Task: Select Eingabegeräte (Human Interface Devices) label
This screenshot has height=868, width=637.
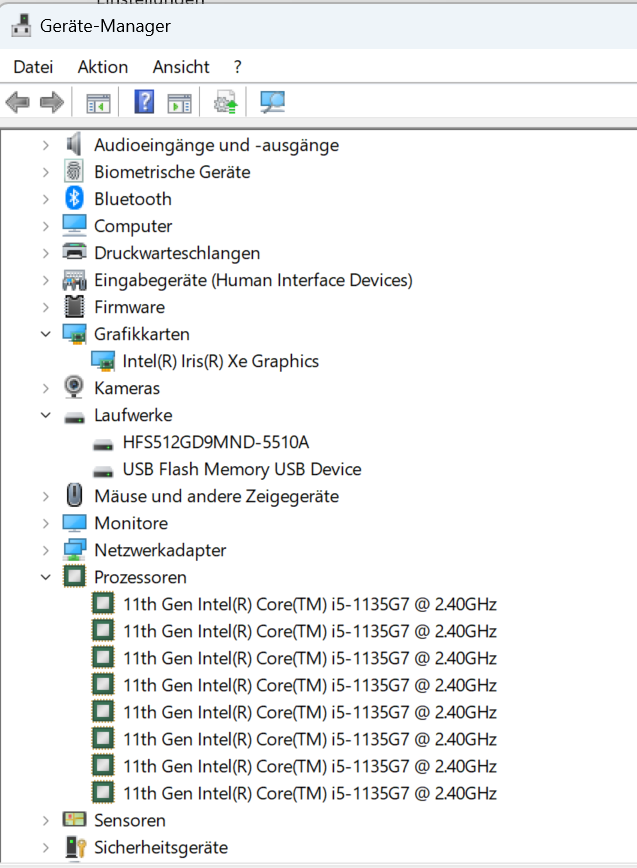Action: coord(253,280)
